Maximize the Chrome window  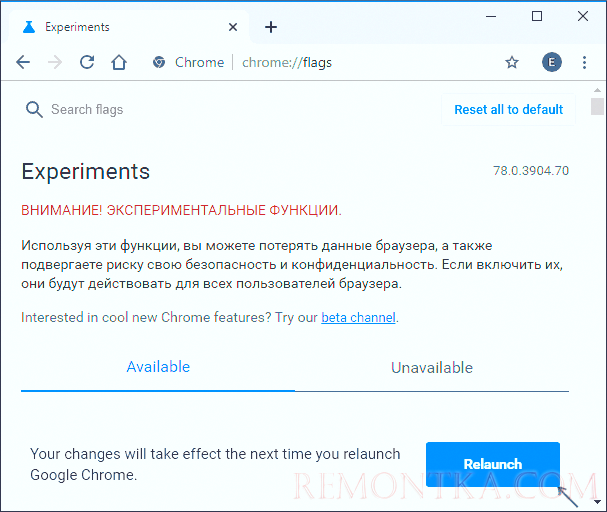tap(537, 16)
